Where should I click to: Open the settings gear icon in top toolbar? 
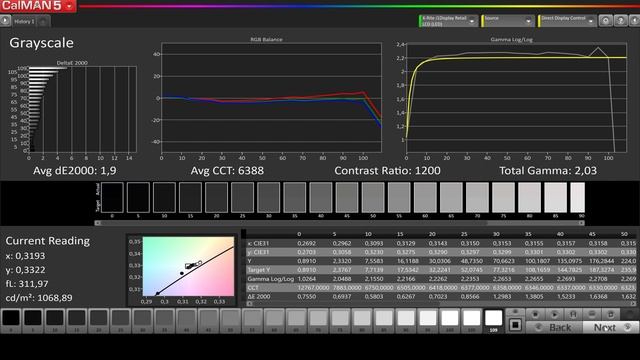click(605, 21)
